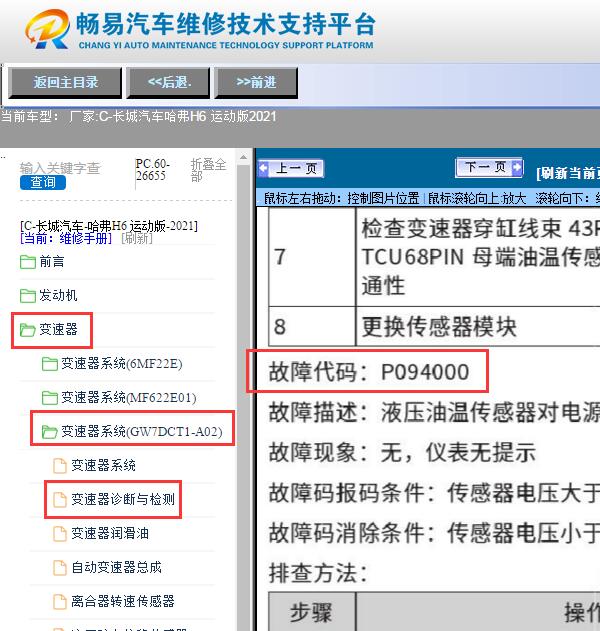Click the page icon beside 变速器润滑油
The width and height of the screenshot is (600, 631).
click(60, 534)
